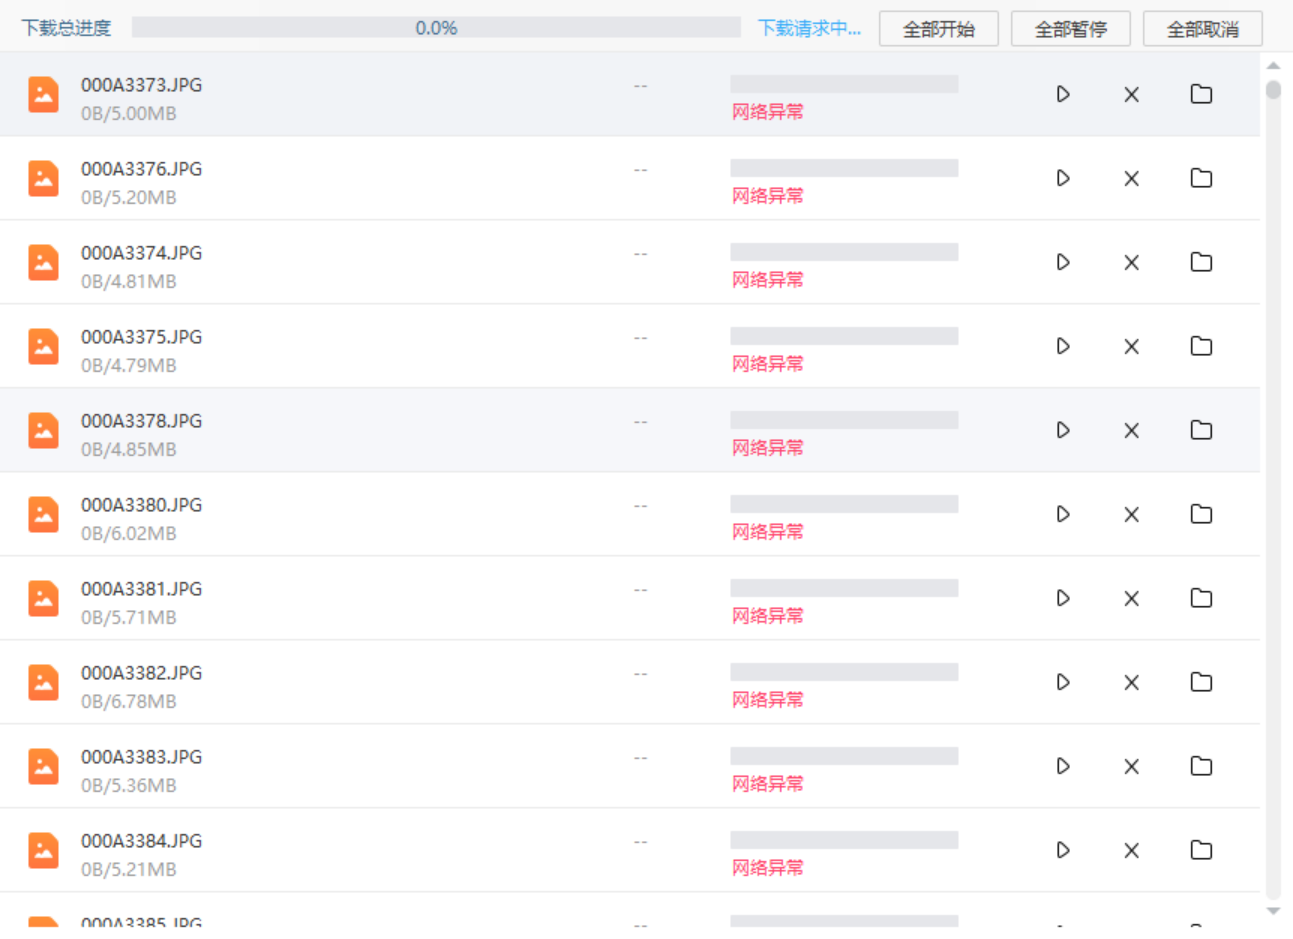Start download of 000A3373.JPG
The image size is (1293, 939).
(1063, 94)
